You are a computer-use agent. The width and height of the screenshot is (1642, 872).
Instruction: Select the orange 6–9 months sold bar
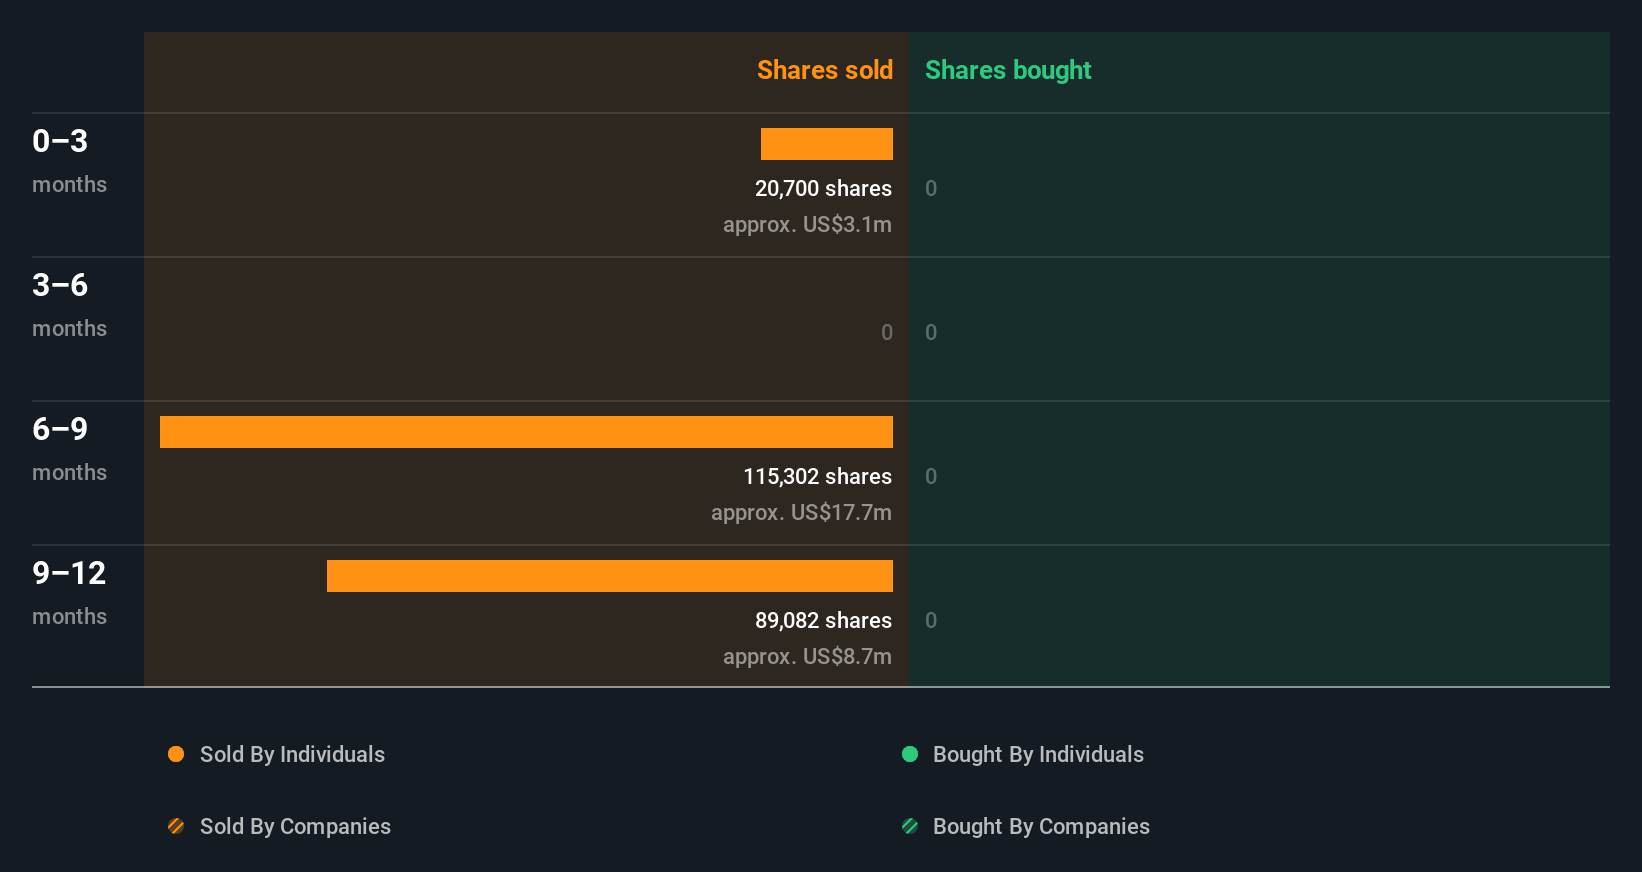[x=526, y=432]
